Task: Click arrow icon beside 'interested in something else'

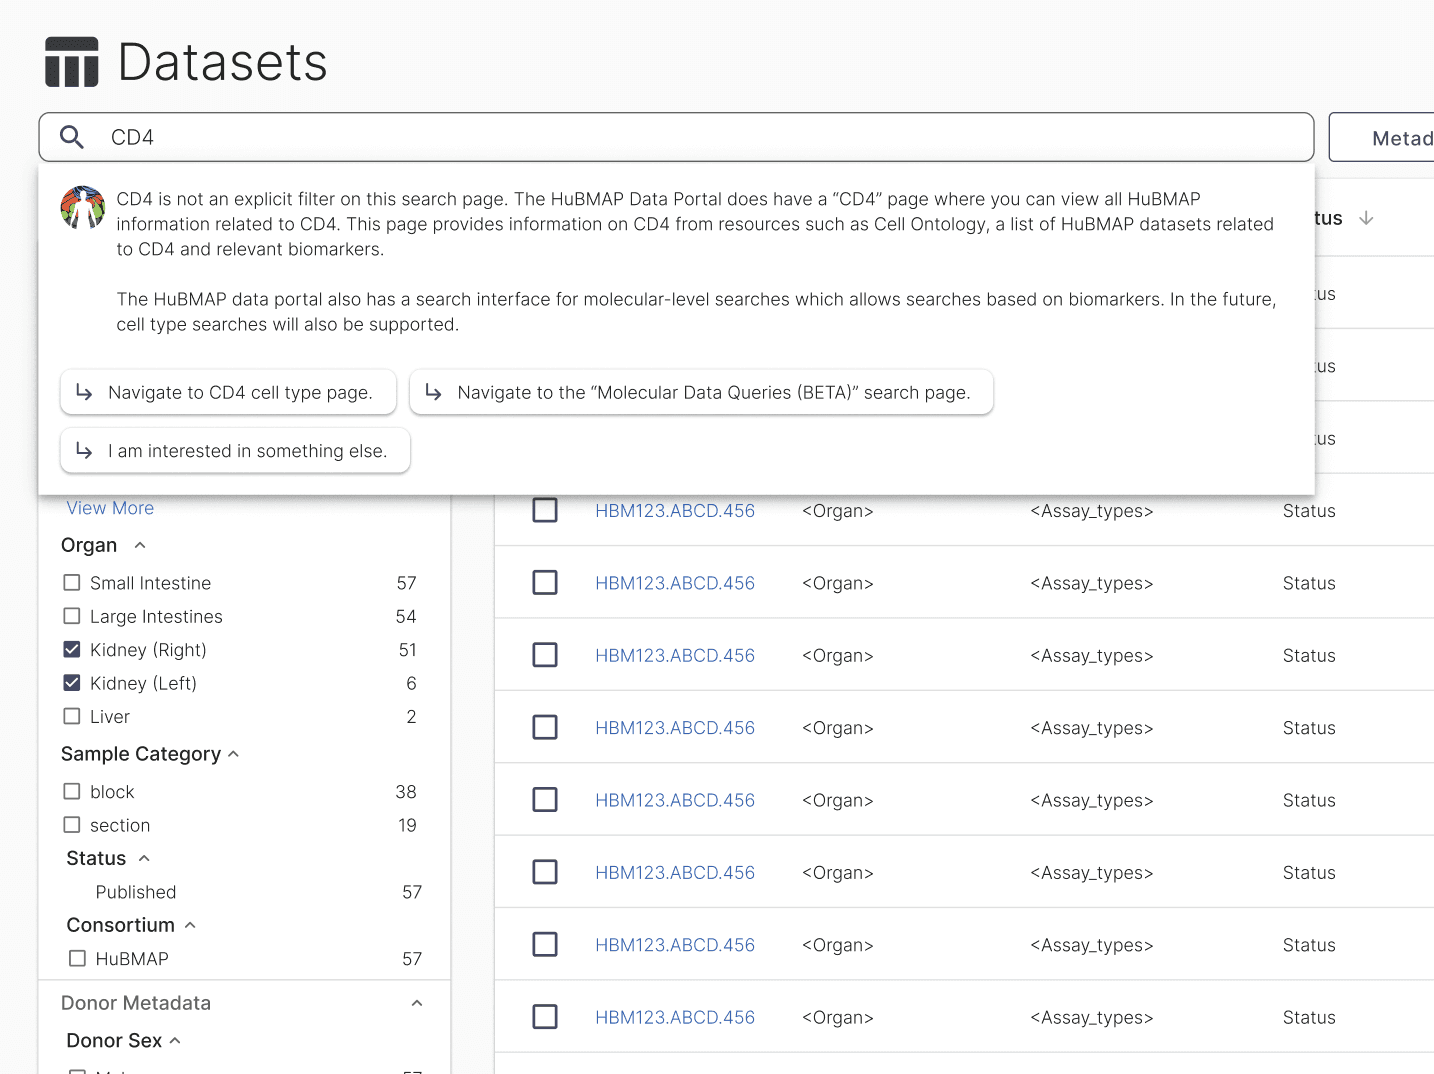Action: [x=85, y=451]
